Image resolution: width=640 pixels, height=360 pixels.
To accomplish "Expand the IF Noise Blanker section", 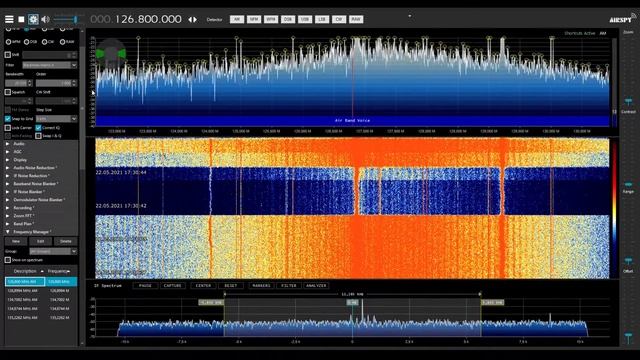I will [29, 191].
